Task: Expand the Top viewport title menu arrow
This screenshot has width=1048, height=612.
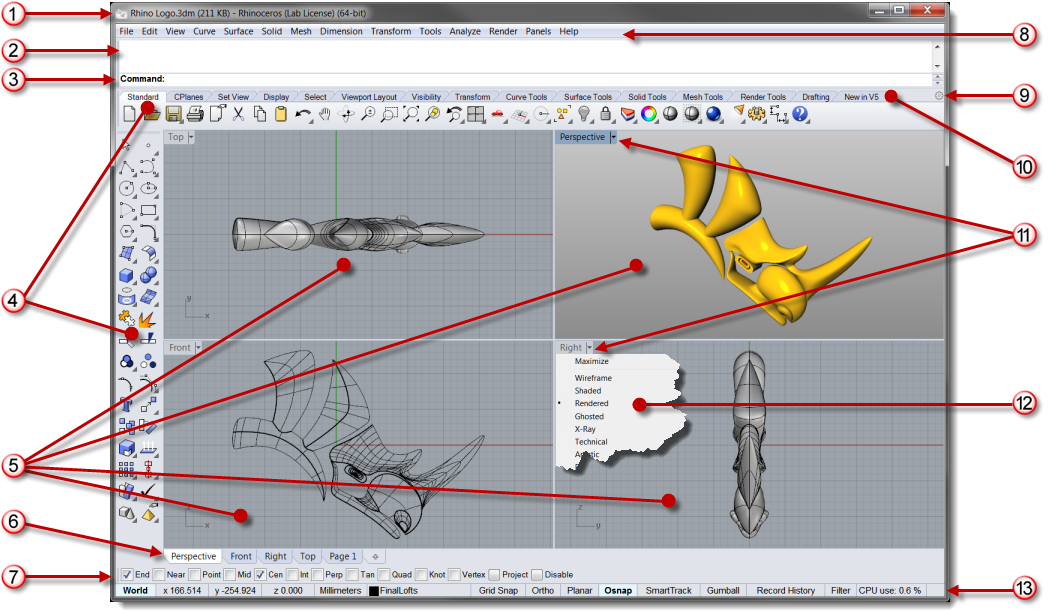Action: (x=191, y=137)
